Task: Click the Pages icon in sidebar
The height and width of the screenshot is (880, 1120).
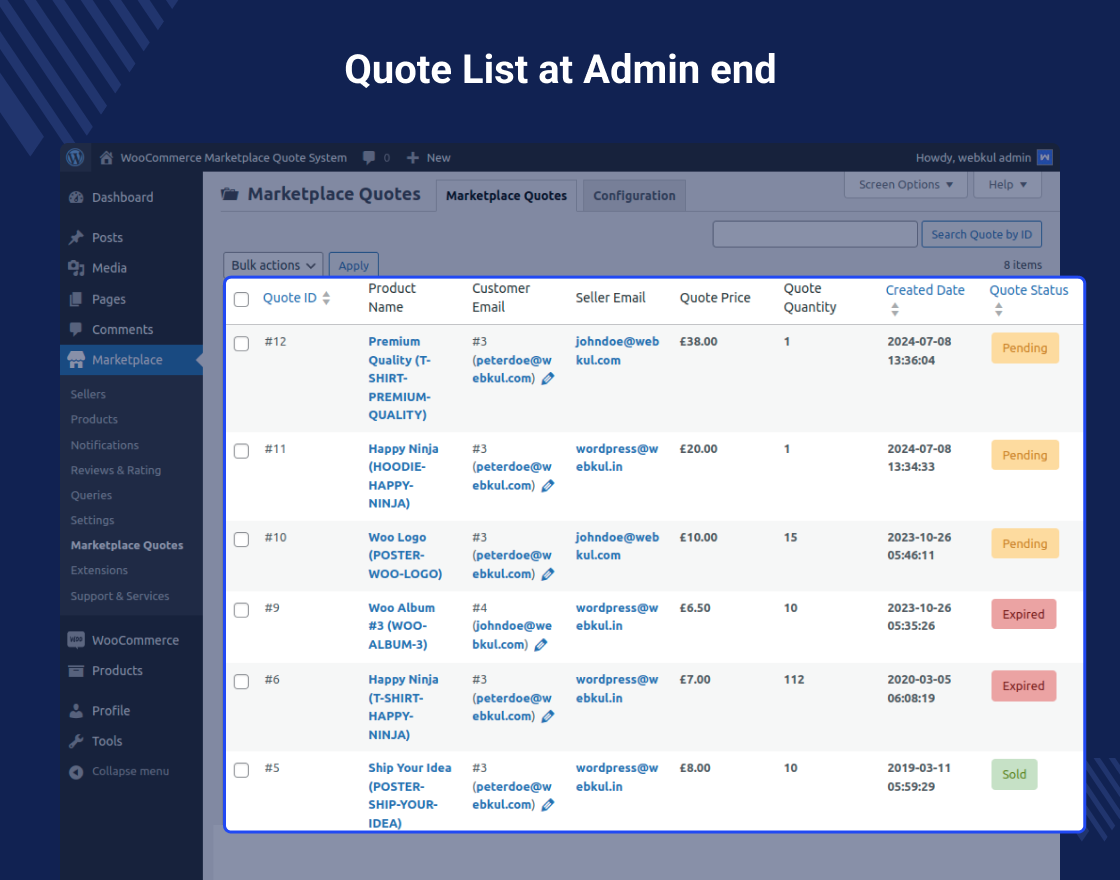Action: pyautogui.click(x=76, y=299)
